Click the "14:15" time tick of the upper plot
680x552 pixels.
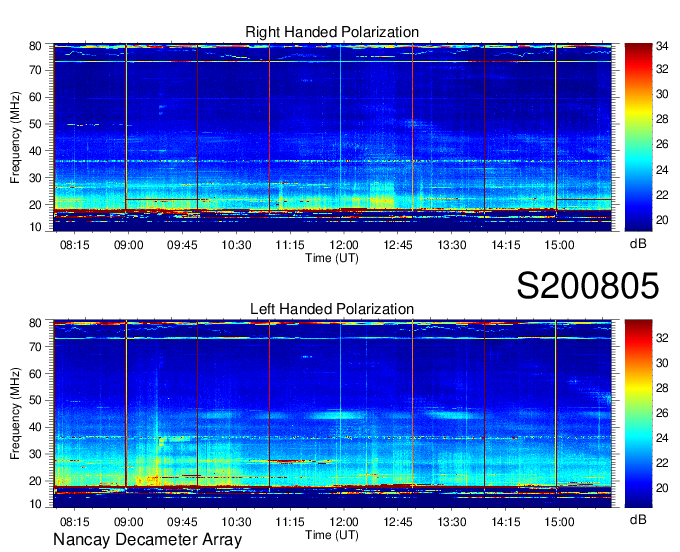coord(506,245)
